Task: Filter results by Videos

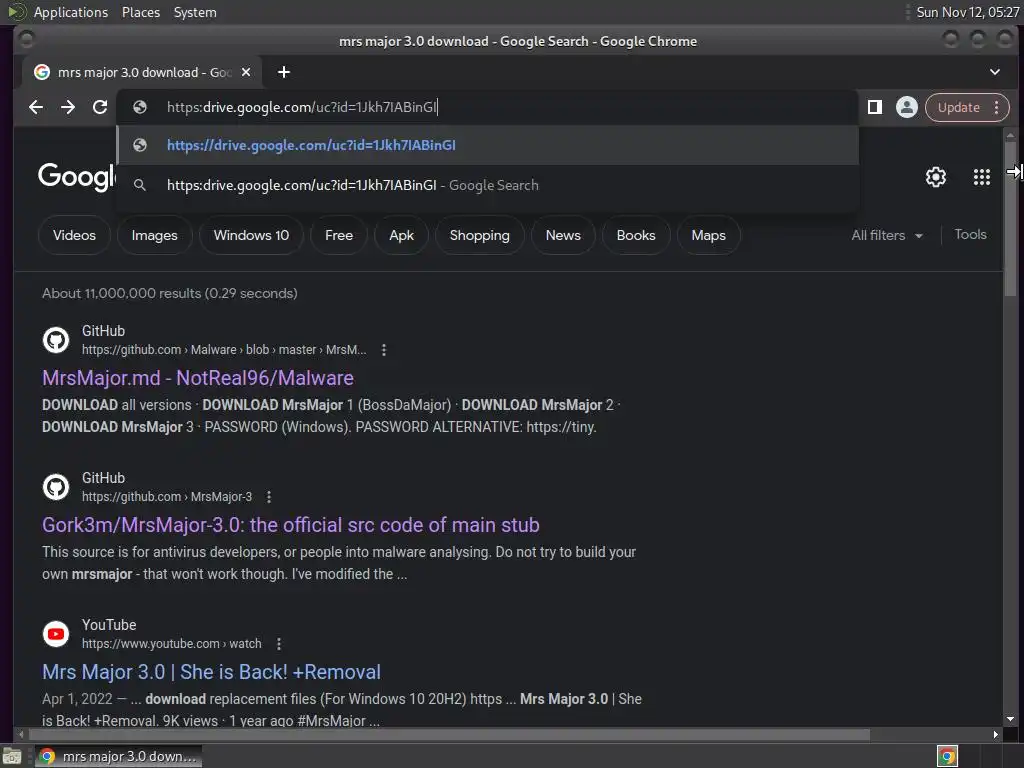Action: (74, 235)
